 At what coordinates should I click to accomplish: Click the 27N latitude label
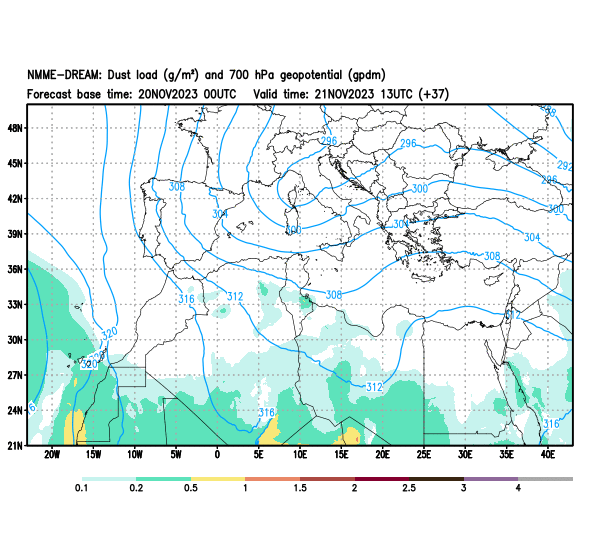(16, 375)
